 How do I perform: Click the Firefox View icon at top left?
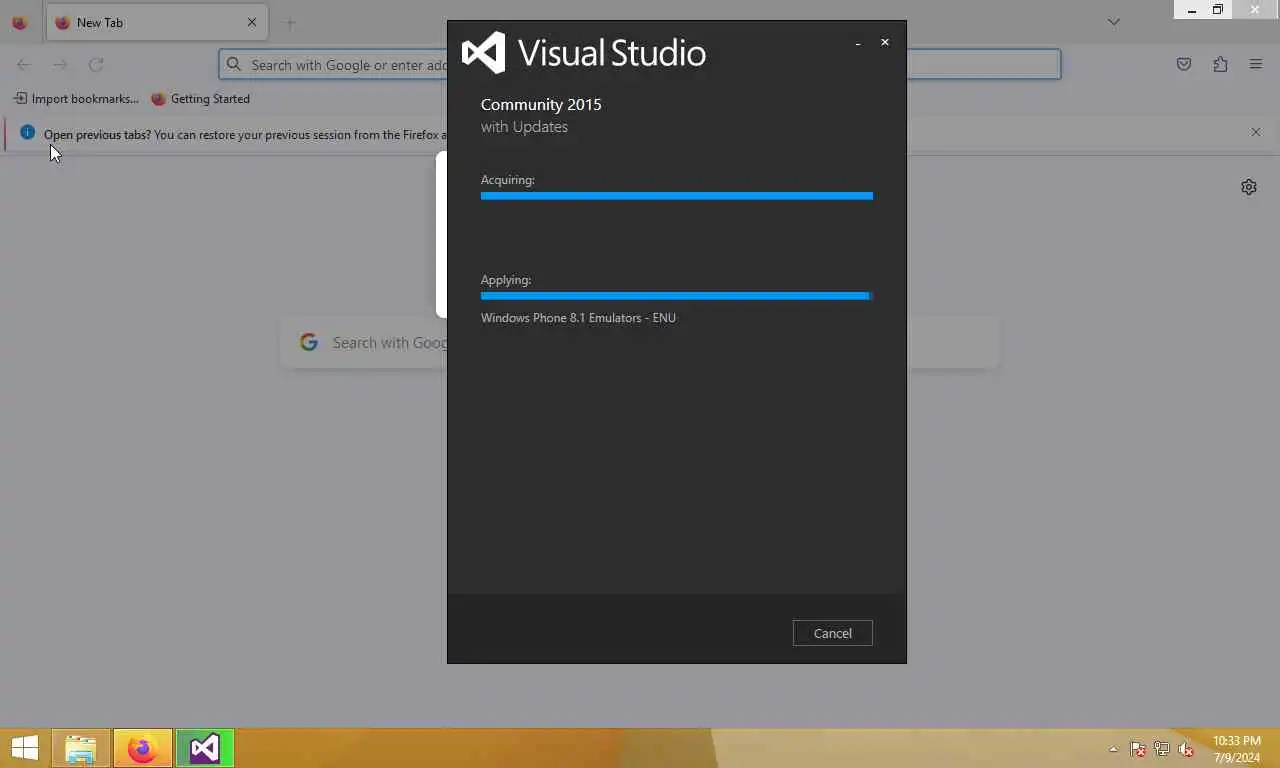pos(19,22)
